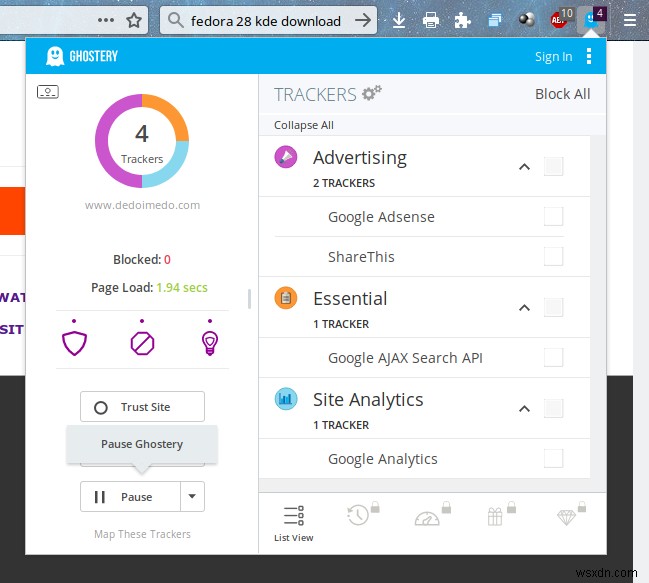Click the Advertising category icon
The width and height of the screenshot is (649, 583).
[x=286, y=157]
